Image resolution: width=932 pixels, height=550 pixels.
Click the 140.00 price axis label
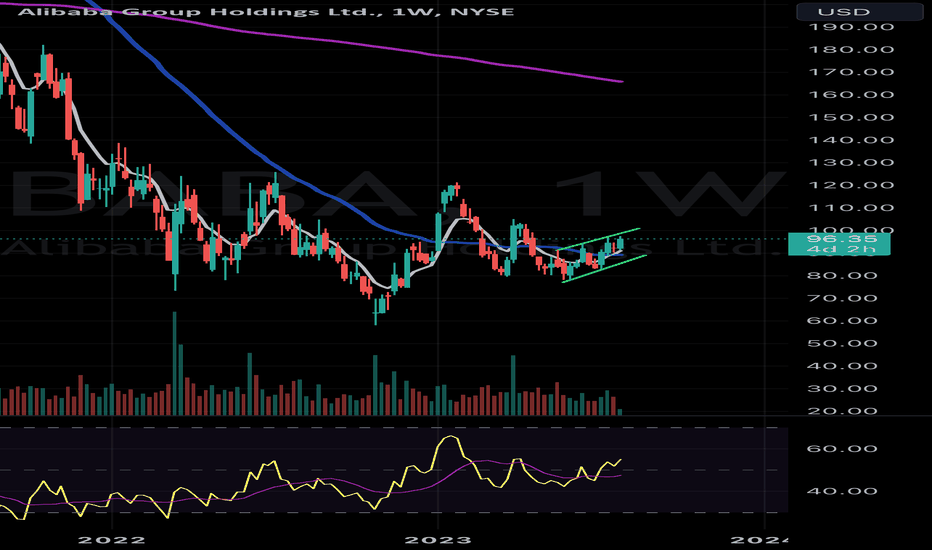(x=851, y=140)
